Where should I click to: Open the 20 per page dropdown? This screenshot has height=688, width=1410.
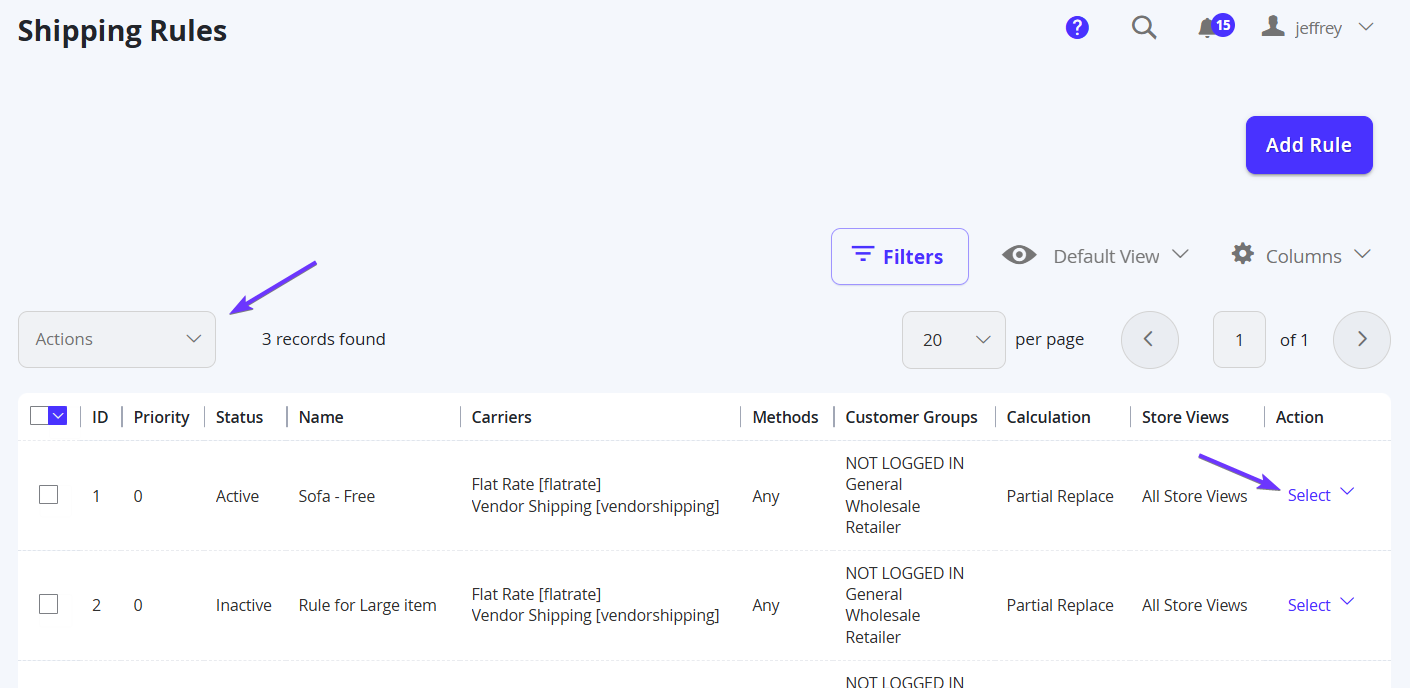coord(953,340)
